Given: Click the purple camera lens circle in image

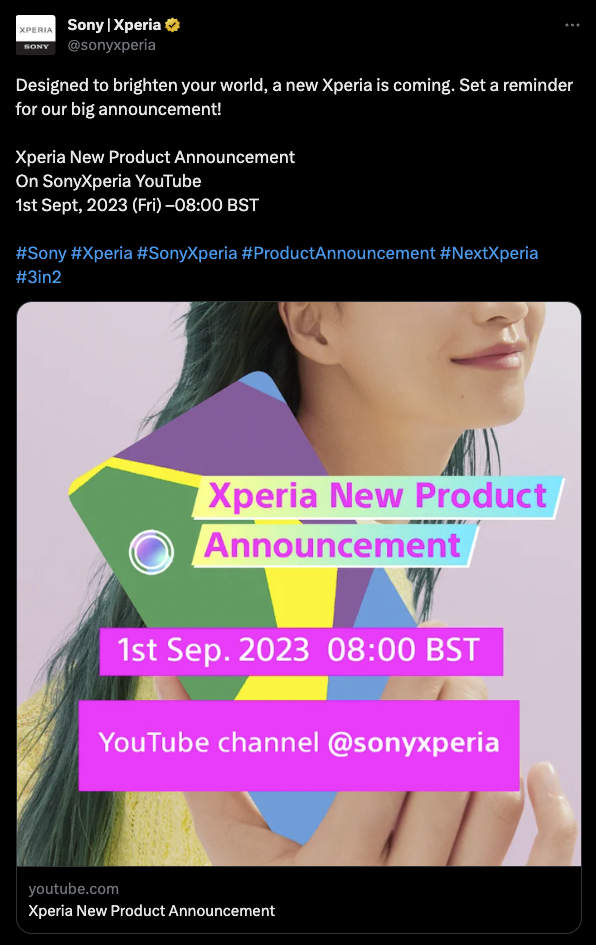Looking at the screenshot, I should pyautogui.click(x=151, y=551).
